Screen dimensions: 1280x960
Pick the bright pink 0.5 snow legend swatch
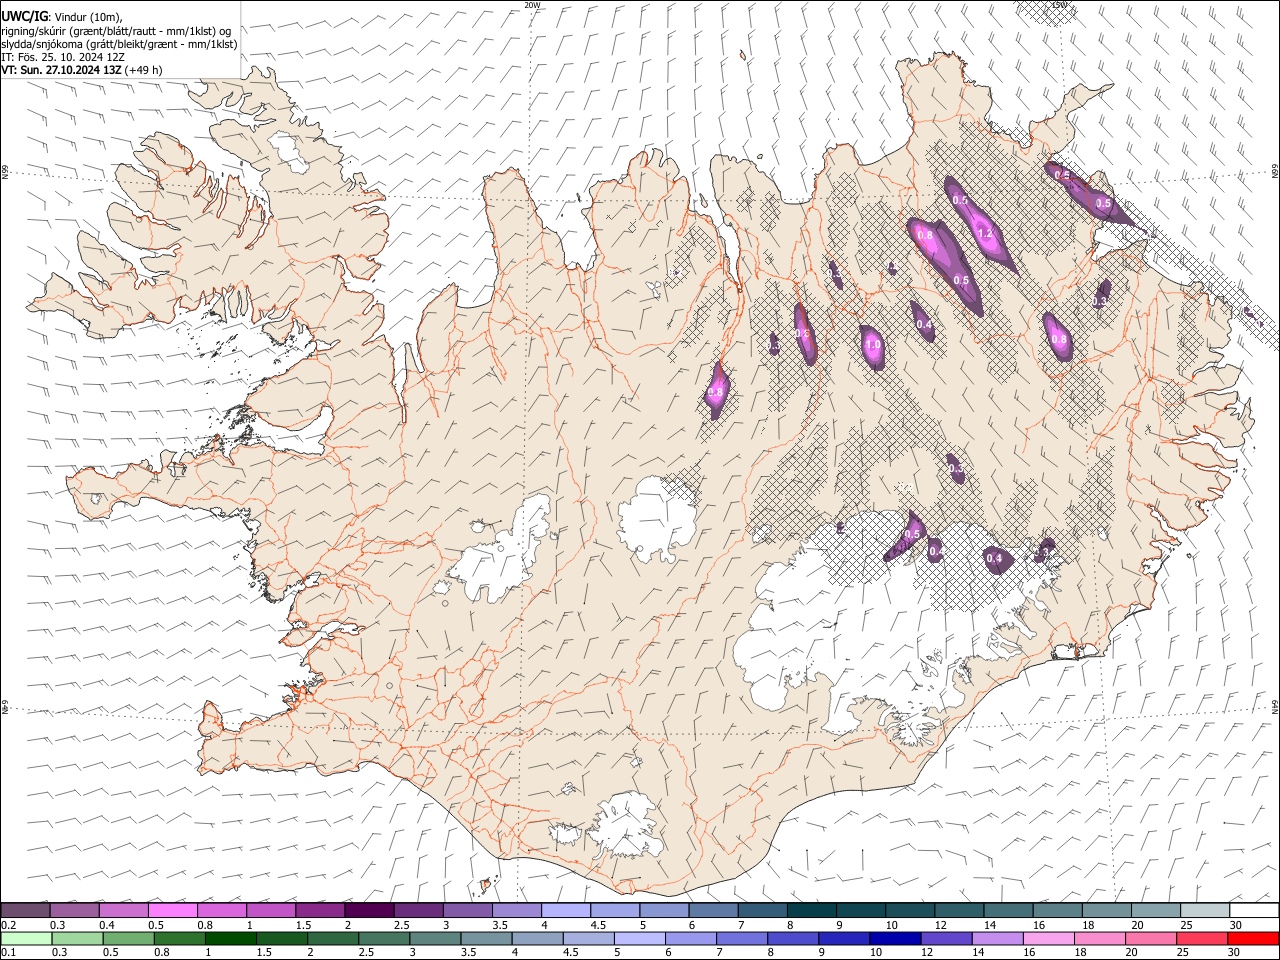pos(173,911)
